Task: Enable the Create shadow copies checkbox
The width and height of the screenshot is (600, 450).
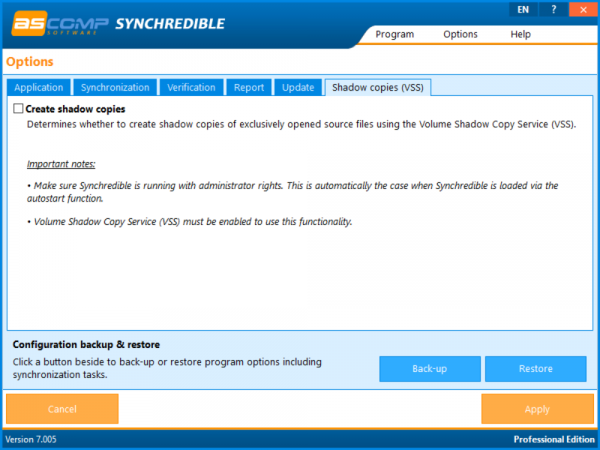Action: [18, 109]
